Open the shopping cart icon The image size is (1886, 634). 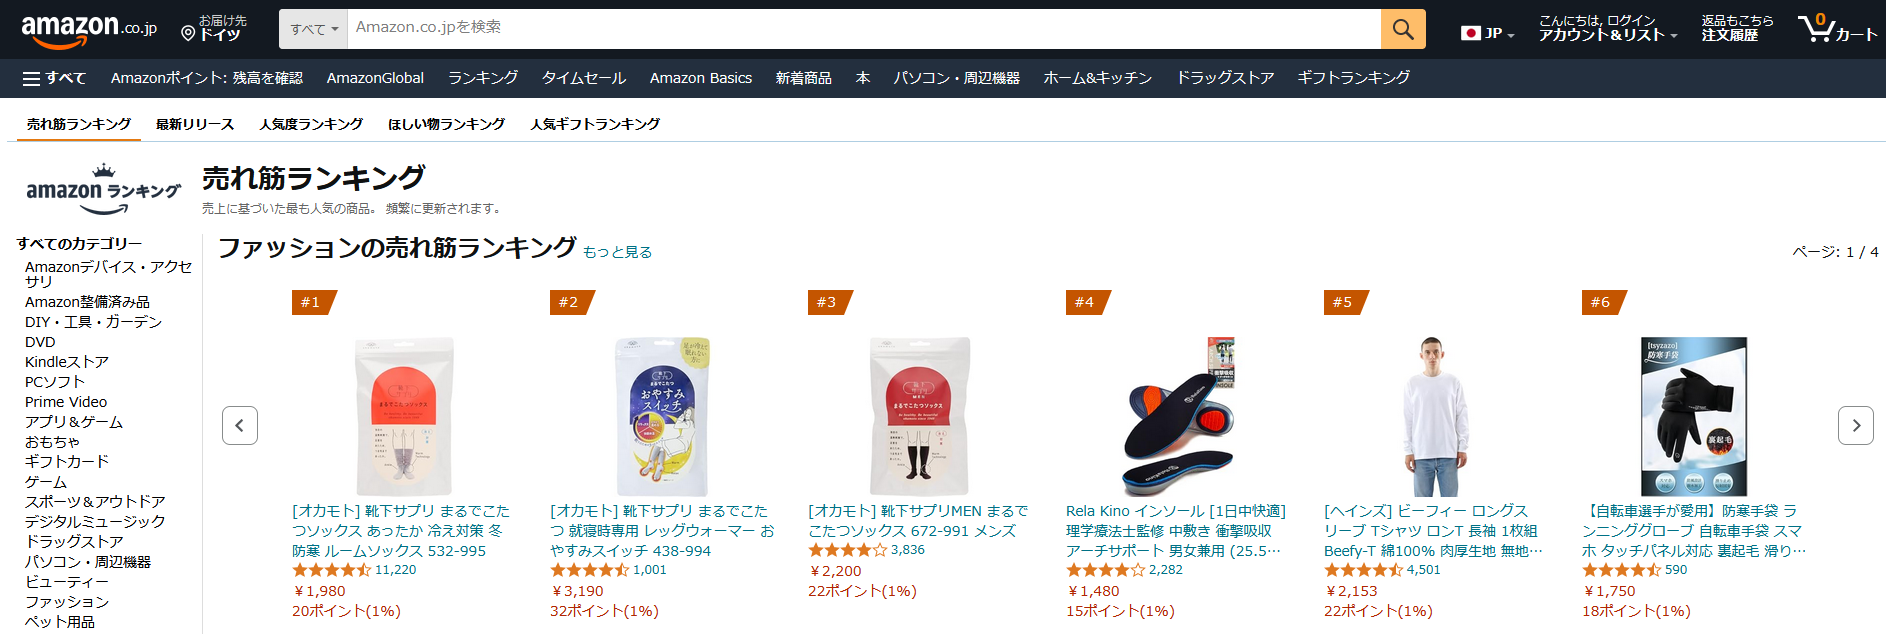click(1837, 28)
